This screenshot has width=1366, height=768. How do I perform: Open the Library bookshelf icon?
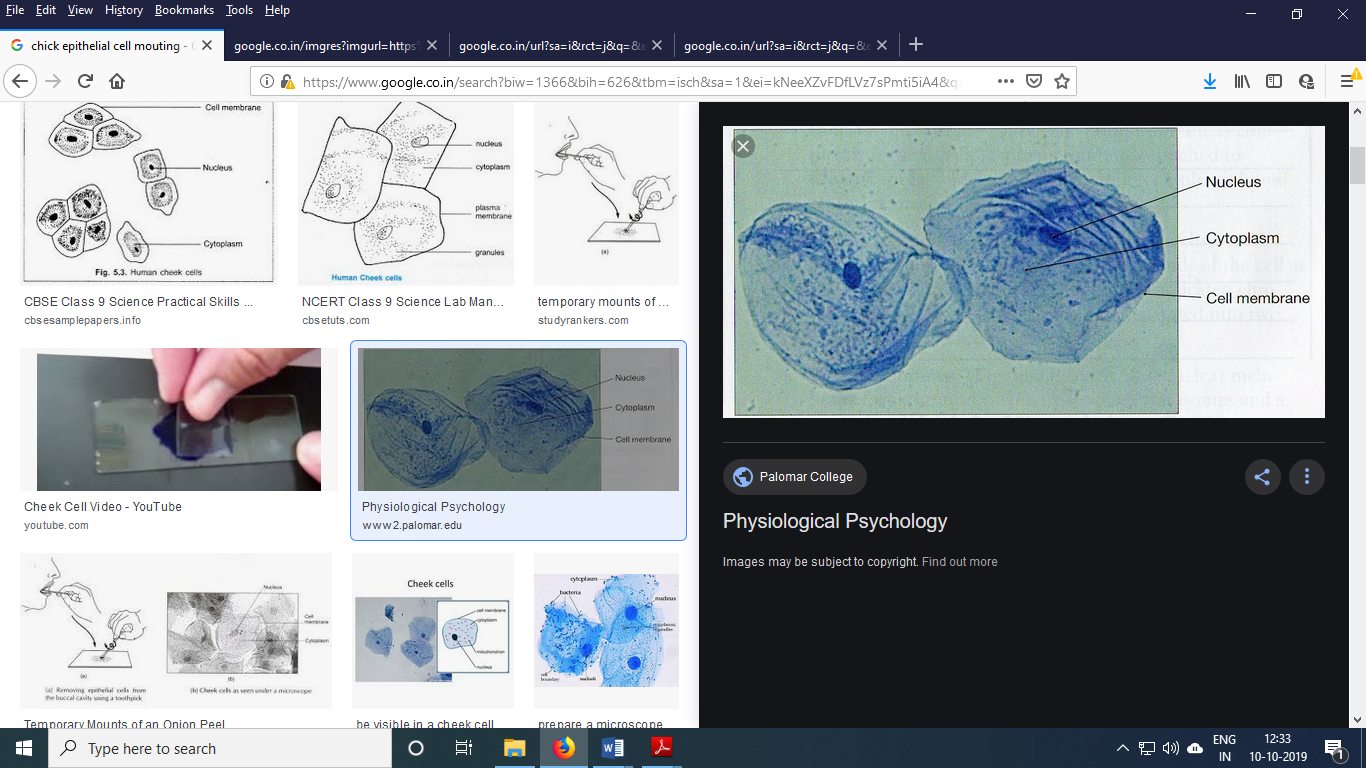[1242, 82]
